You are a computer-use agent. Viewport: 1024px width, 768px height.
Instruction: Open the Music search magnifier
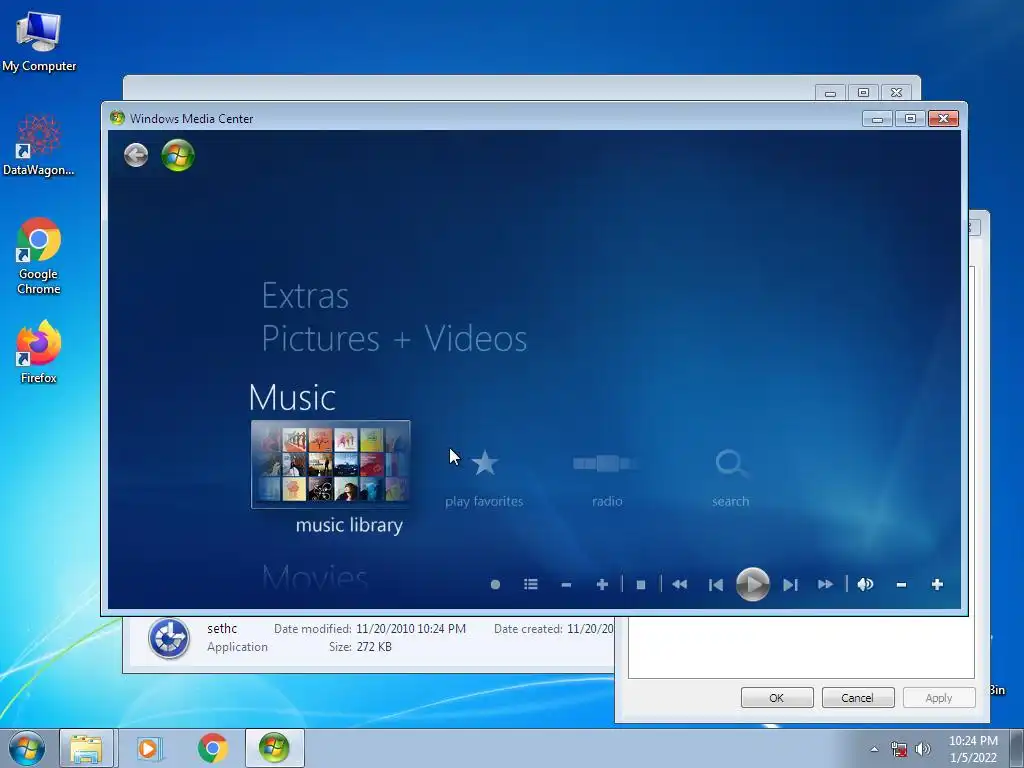(x=731, y=464)
